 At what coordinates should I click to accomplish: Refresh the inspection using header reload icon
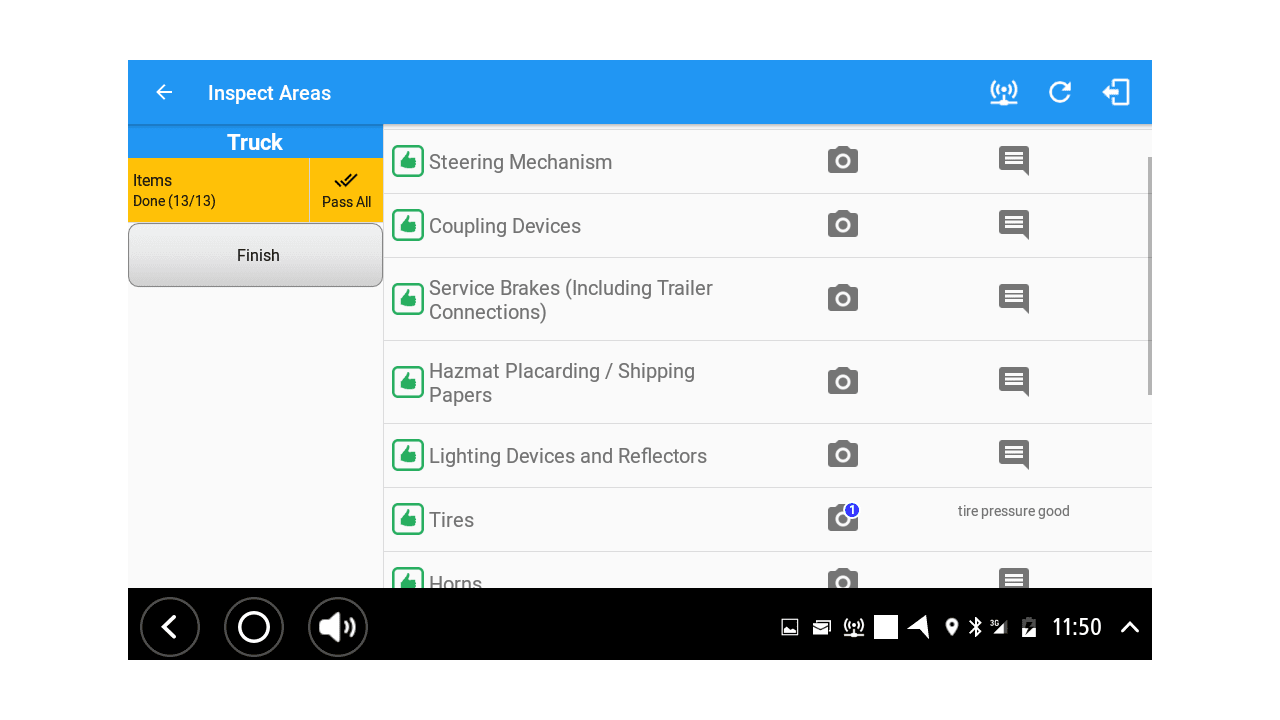[1060, 92]
